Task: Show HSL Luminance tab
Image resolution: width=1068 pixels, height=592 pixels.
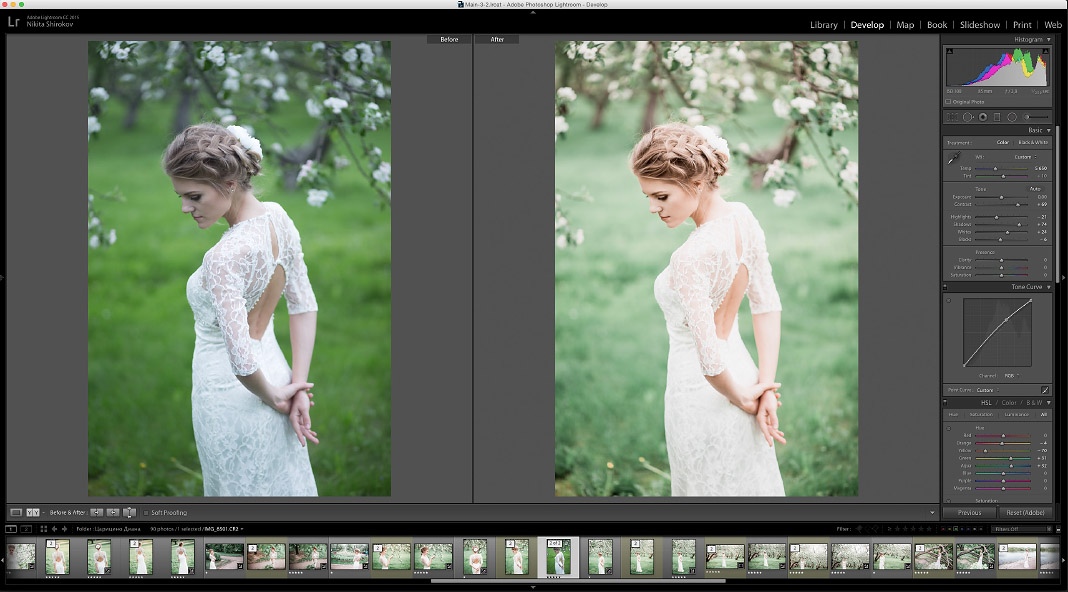Action: click(x=1016, y=414)
